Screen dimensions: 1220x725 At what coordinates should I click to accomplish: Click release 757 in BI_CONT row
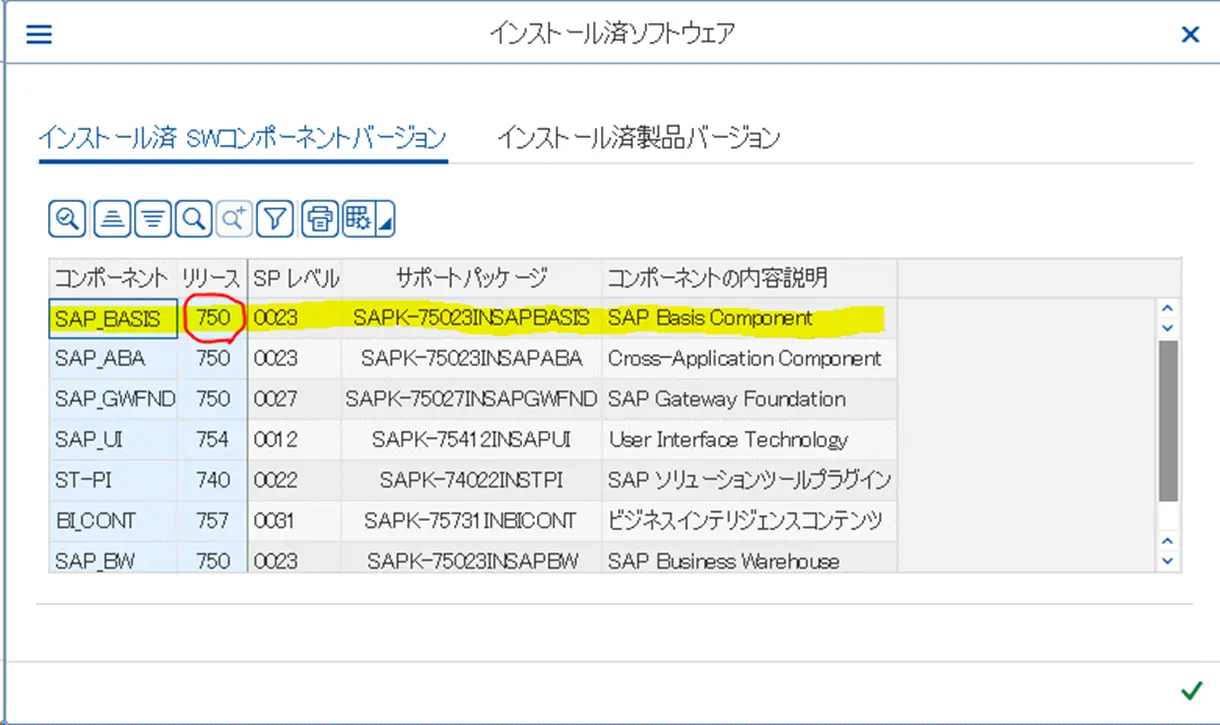pos(212,521)
